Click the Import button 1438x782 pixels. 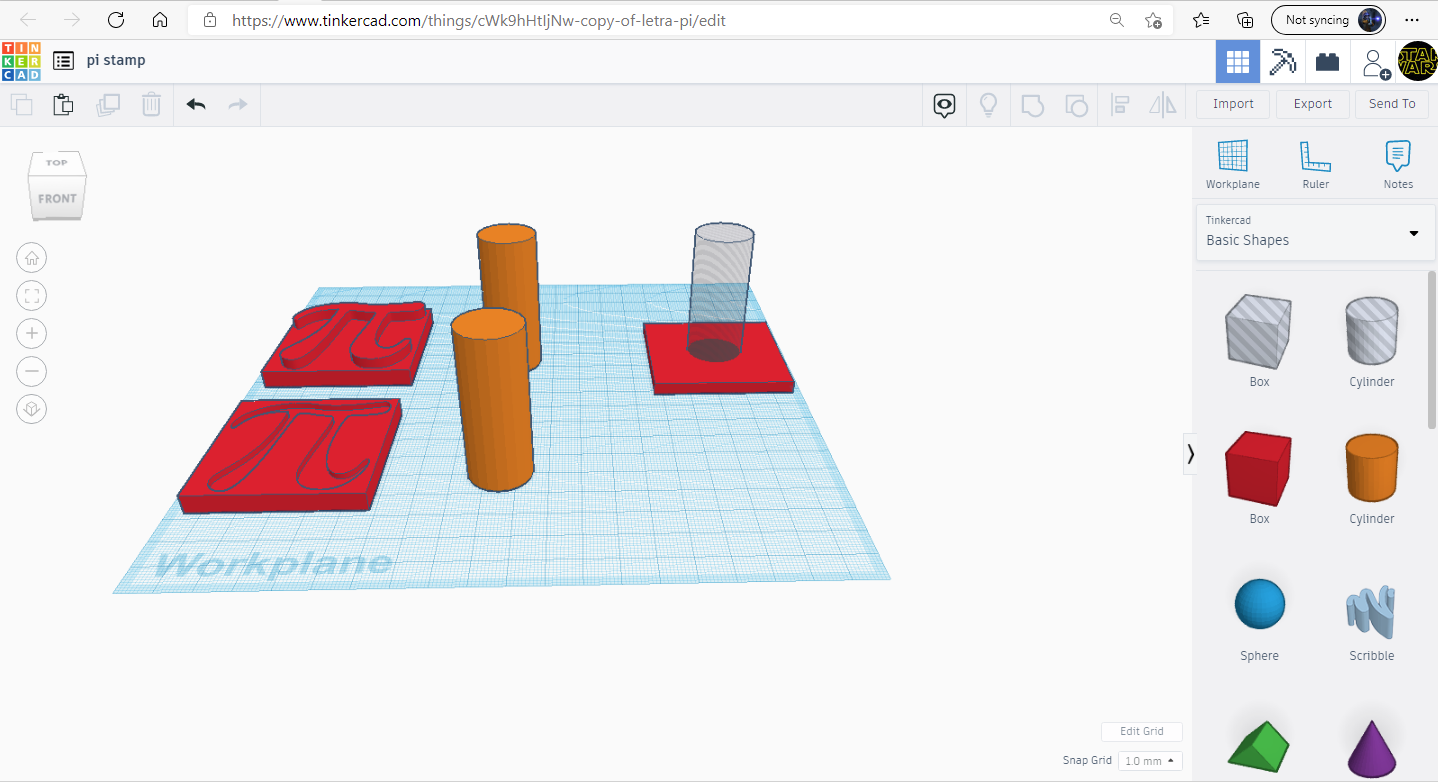[x=1233, y=104]
